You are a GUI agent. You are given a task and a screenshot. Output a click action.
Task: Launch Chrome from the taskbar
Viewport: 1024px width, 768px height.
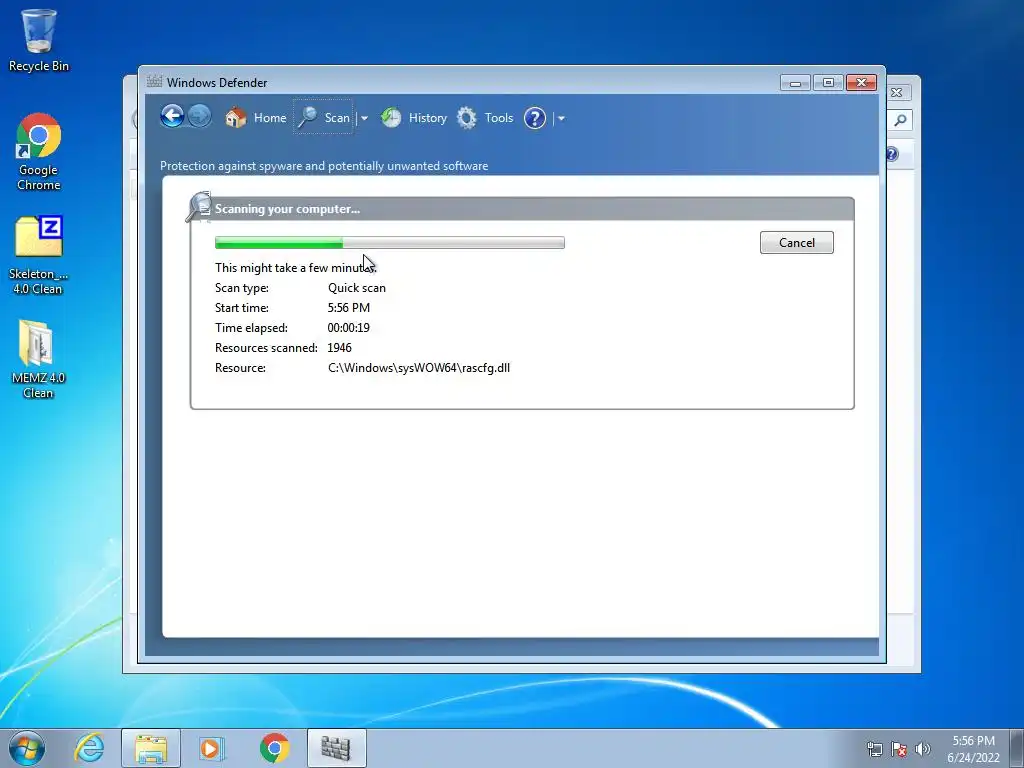pyautogui.click(x=274, y=748)
